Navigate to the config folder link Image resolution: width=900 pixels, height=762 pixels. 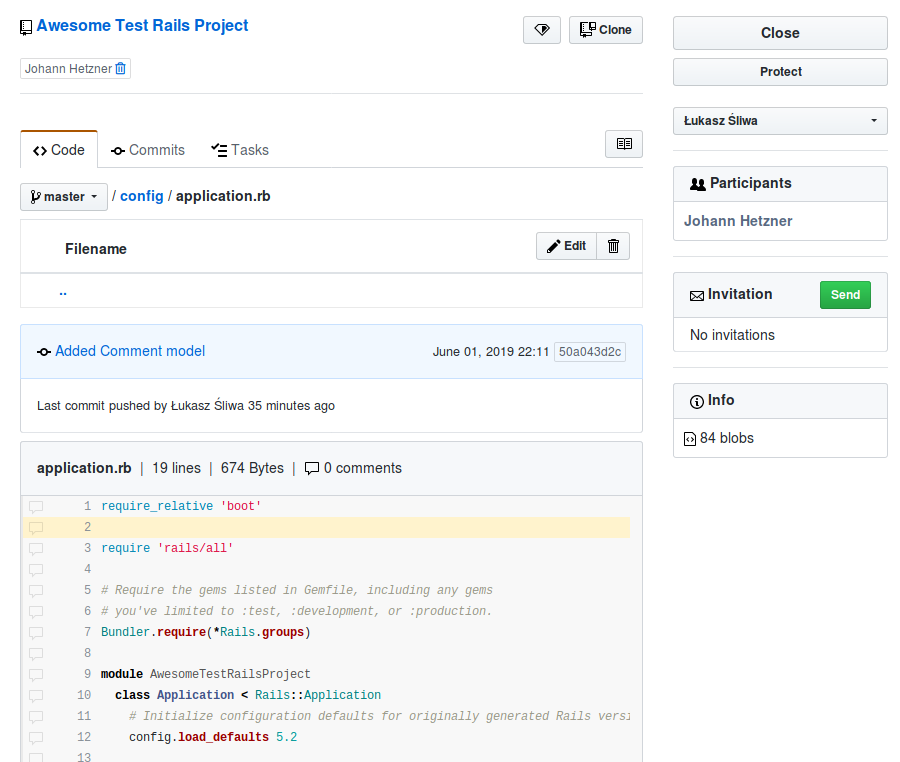(x=142, y=196)
